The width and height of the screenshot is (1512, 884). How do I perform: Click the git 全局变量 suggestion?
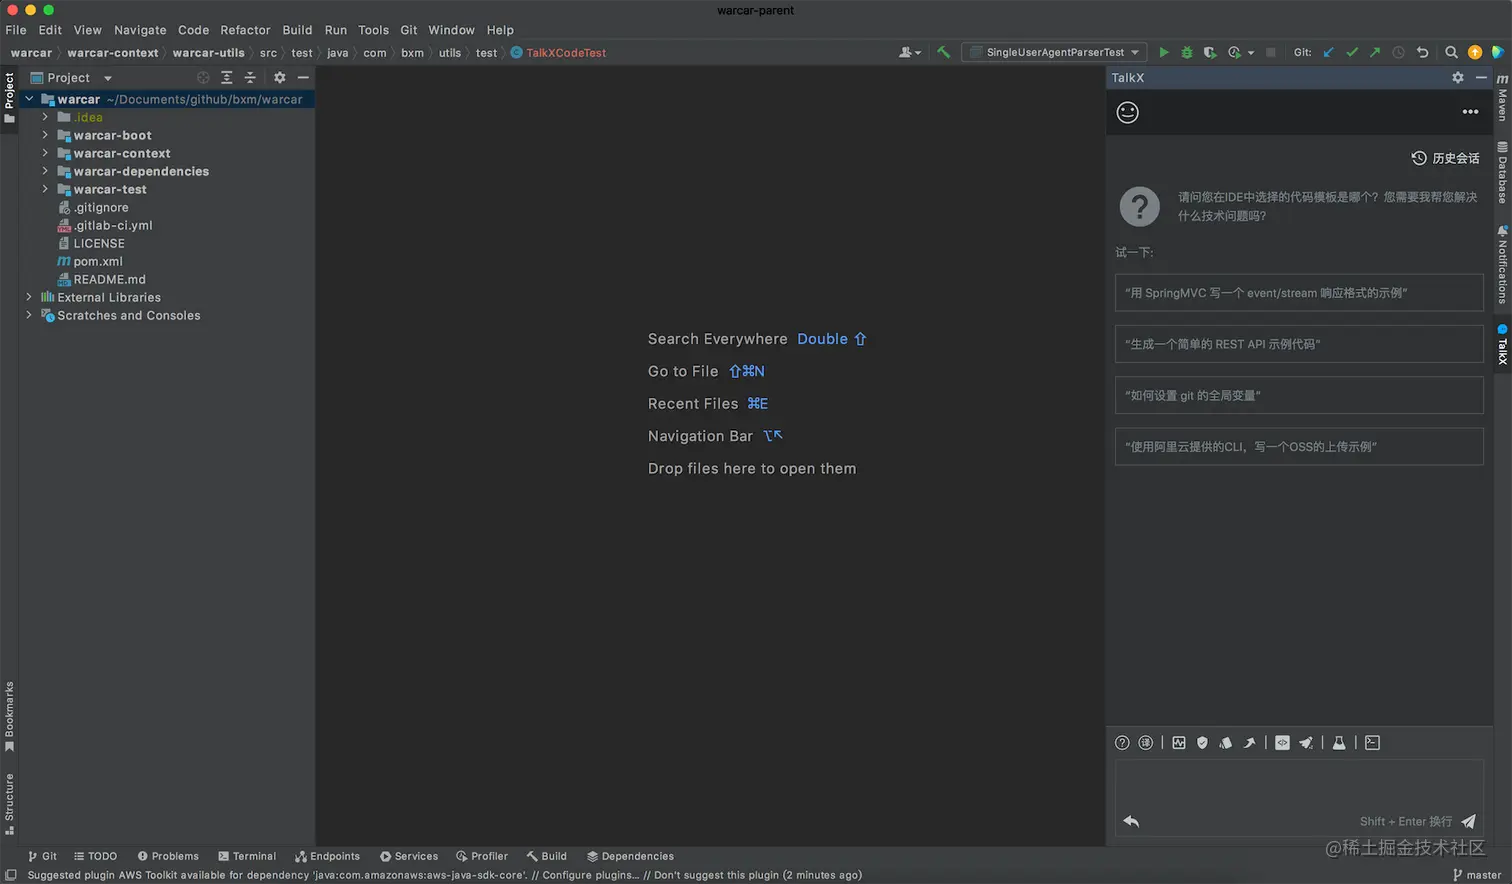1299,395
